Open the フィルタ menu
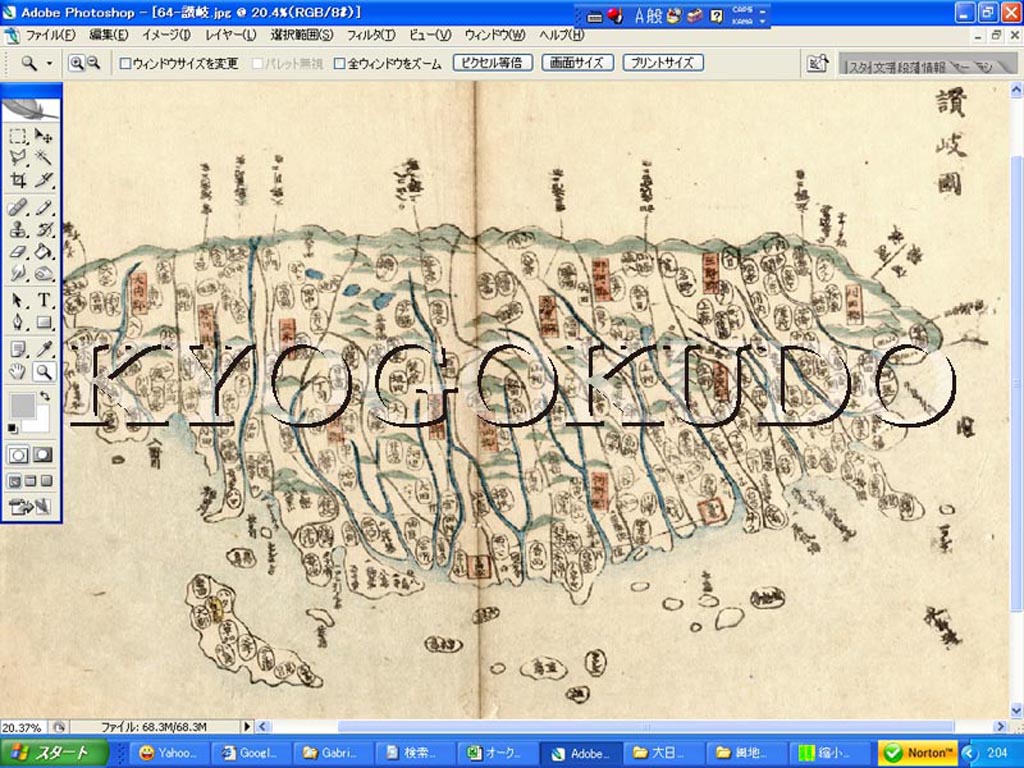The image size is (1024, 768). click(x=370, y=35)
